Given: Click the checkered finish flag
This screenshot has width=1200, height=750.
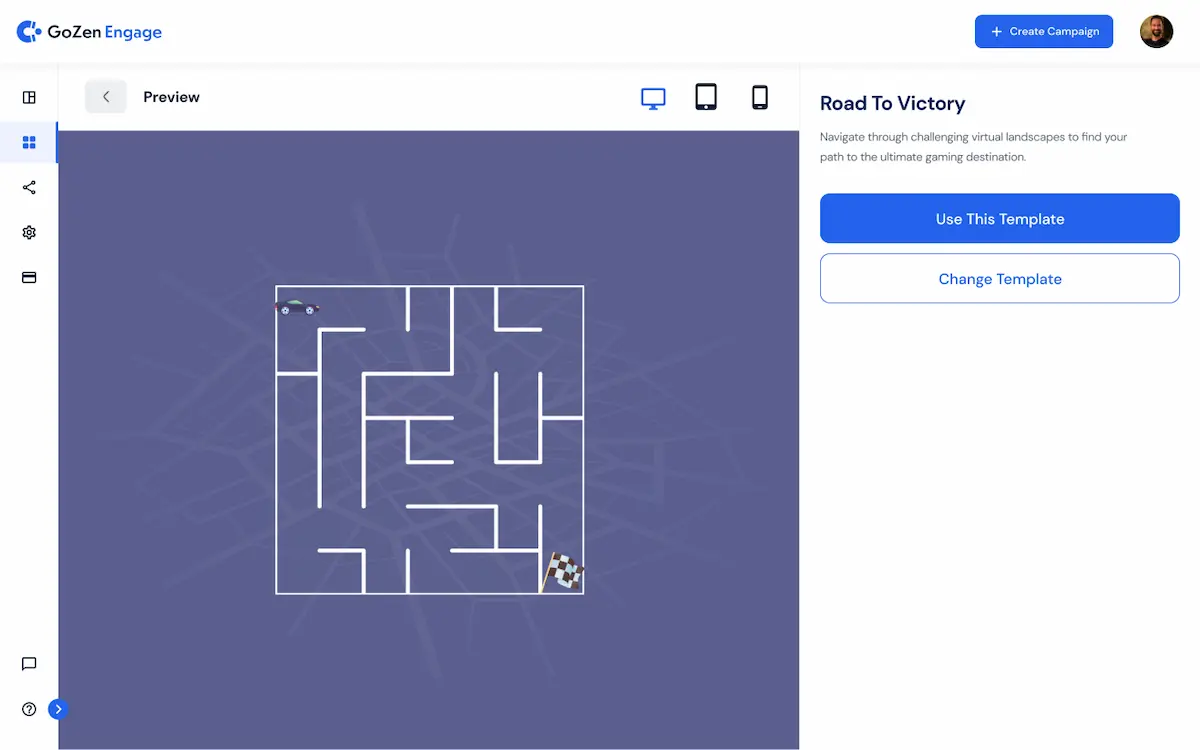Looking at the screenshot, I should (563, 572).
